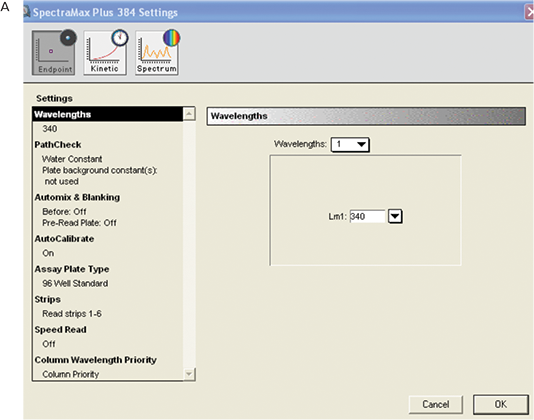Close the SpectraMax Settings dialog
The height and width of the screenshot is (420, 534).
[x=529, y=13]
